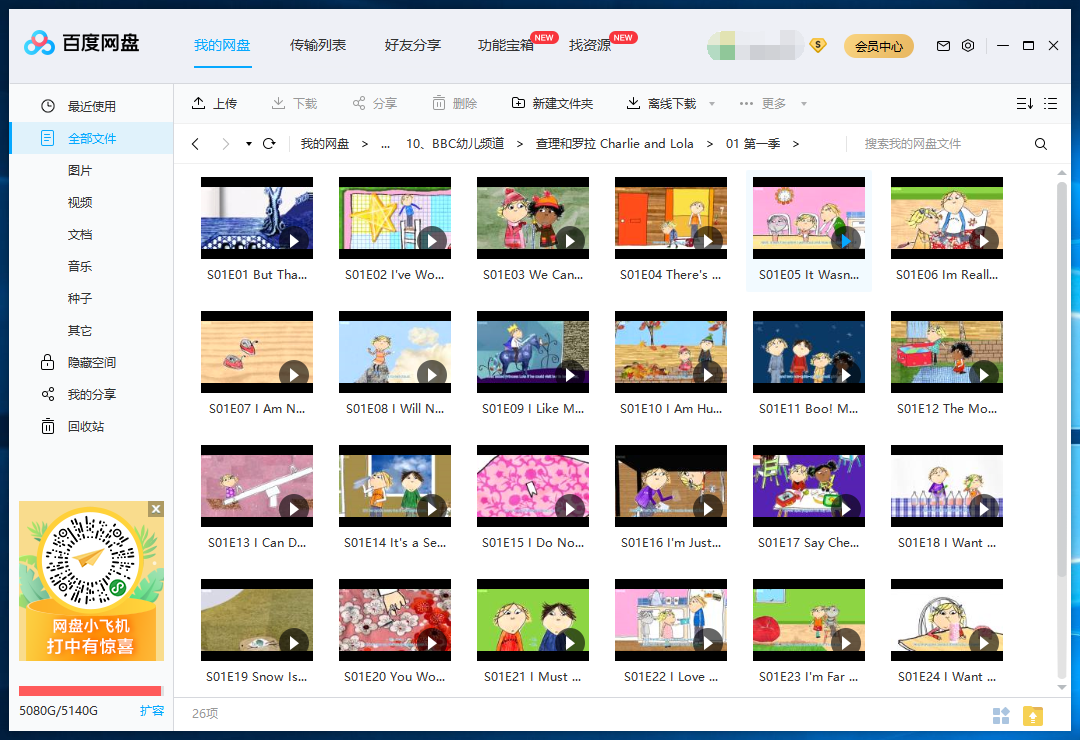Click the my-share icon in sidebar

pos(48,394)
